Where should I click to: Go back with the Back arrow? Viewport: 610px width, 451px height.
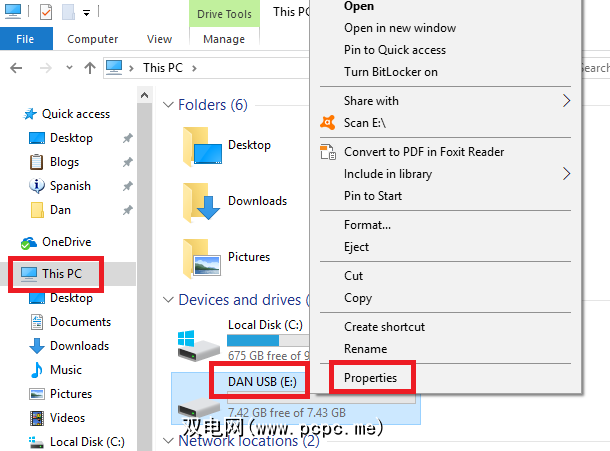pyautogui.click(x=16, y=68)
